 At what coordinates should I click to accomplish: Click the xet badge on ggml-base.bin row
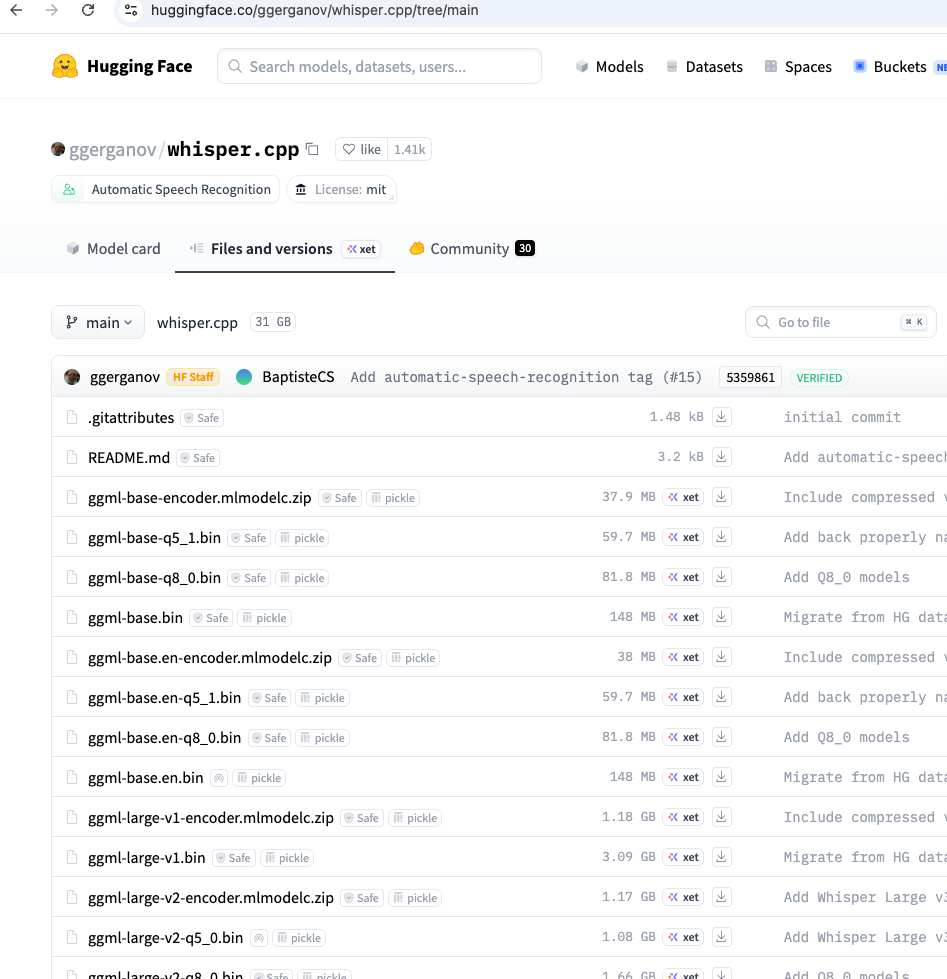(x=683, y=617)
